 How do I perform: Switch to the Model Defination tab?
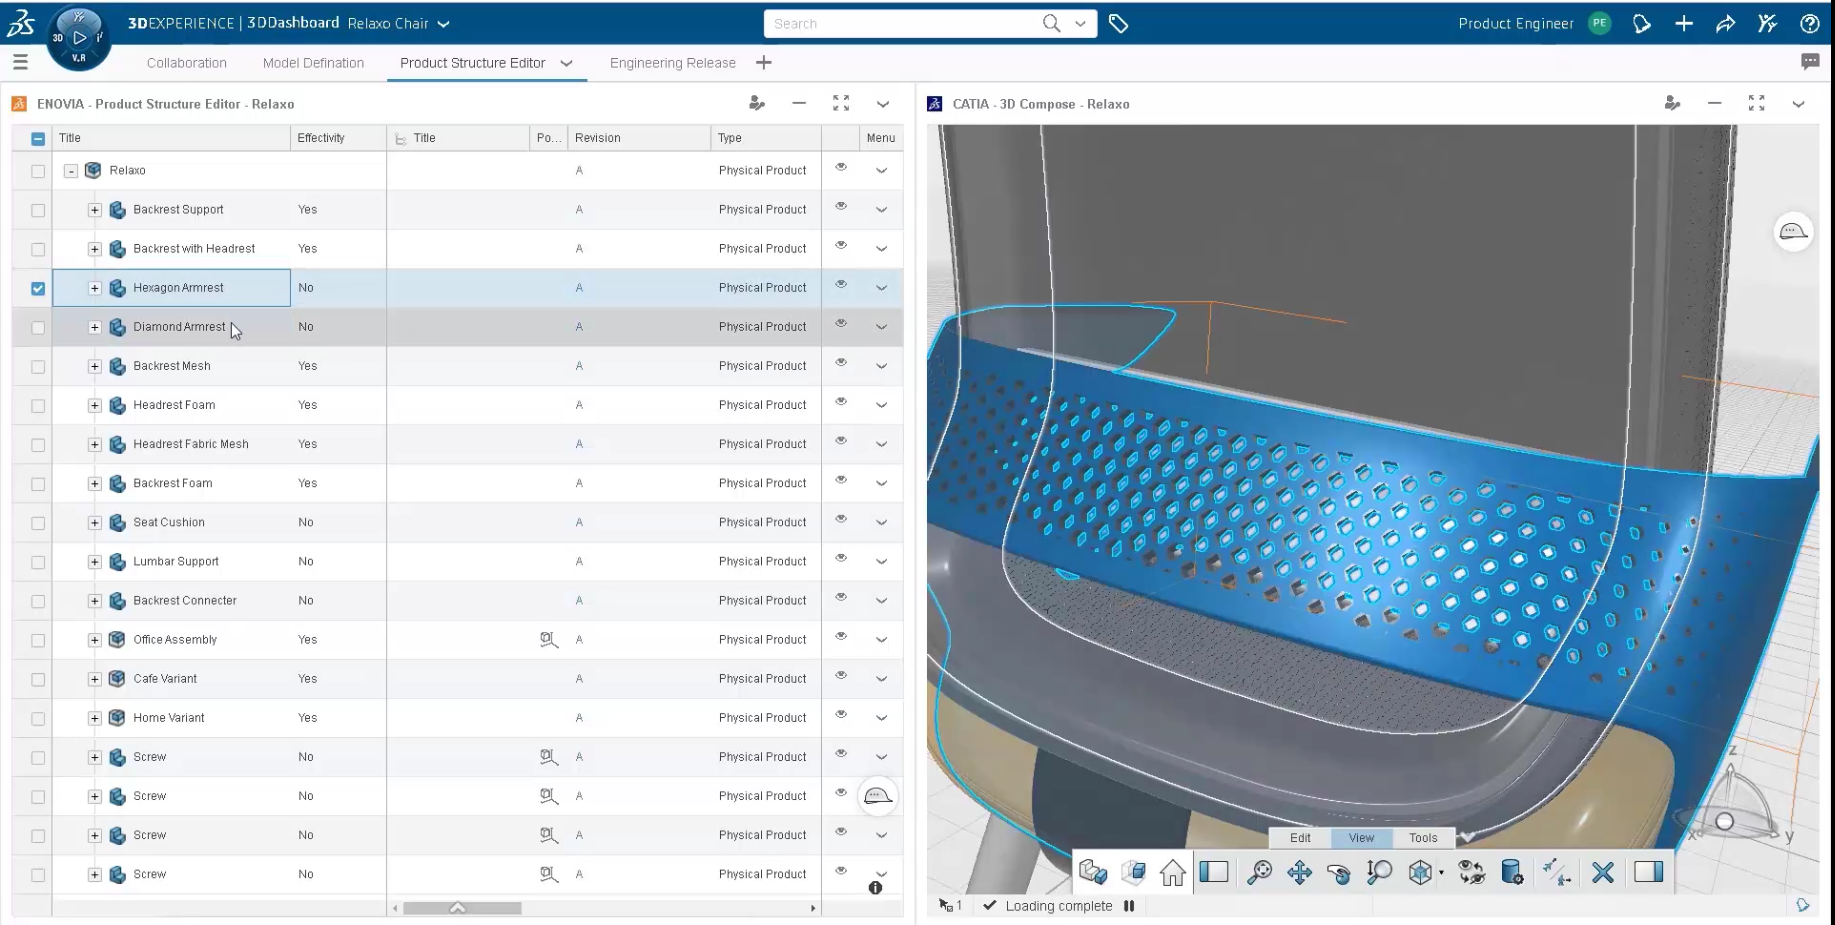coord(313,63)
